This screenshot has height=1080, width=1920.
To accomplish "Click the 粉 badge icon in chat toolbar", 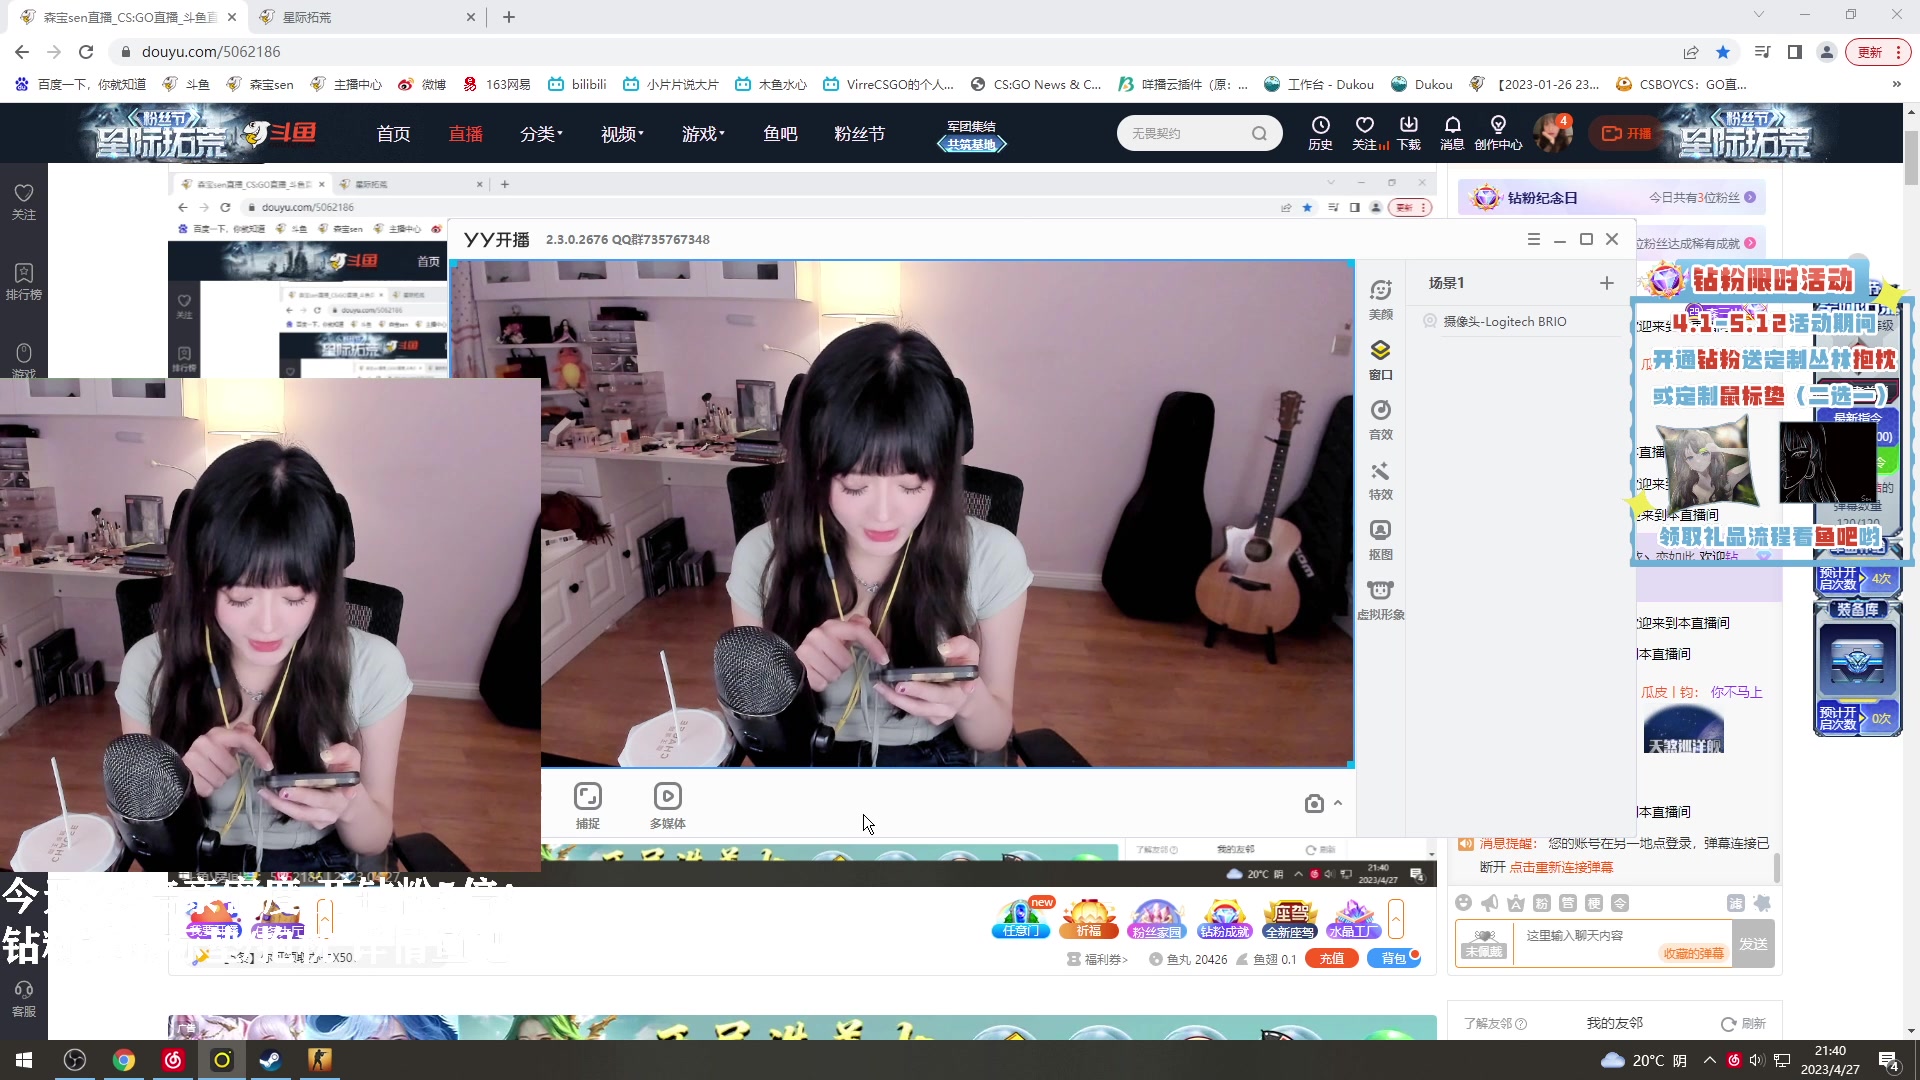I will coord(1542,903).
